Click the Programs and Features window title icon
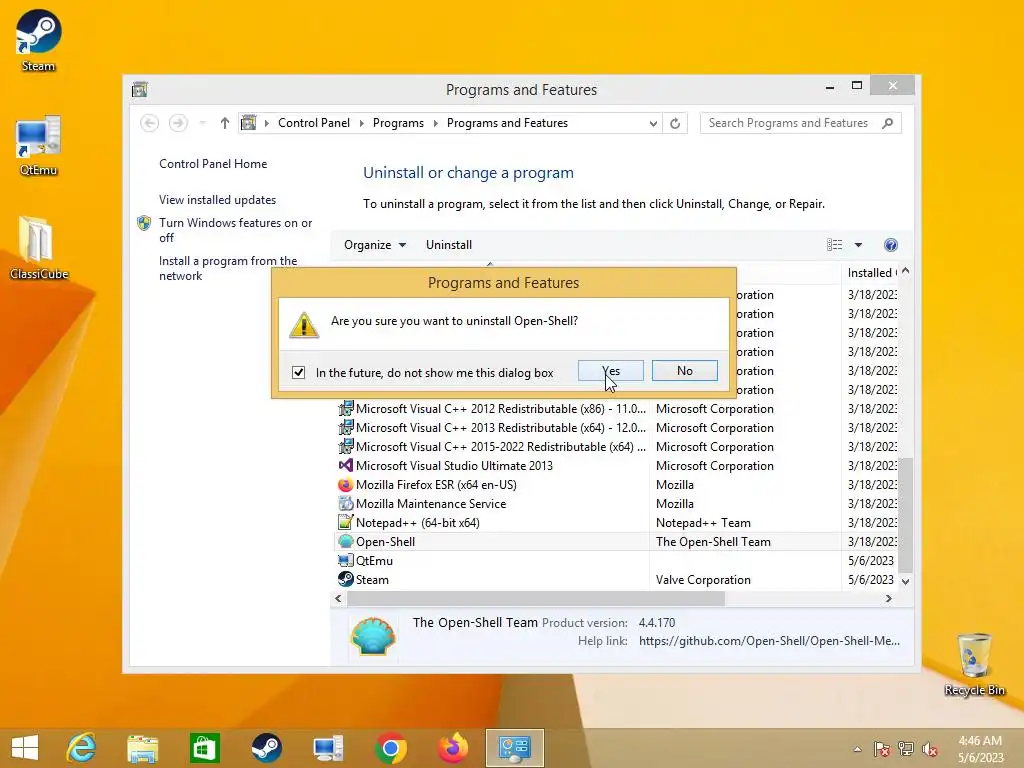This screenshot has height=768, width=1024. coord(140,89)
